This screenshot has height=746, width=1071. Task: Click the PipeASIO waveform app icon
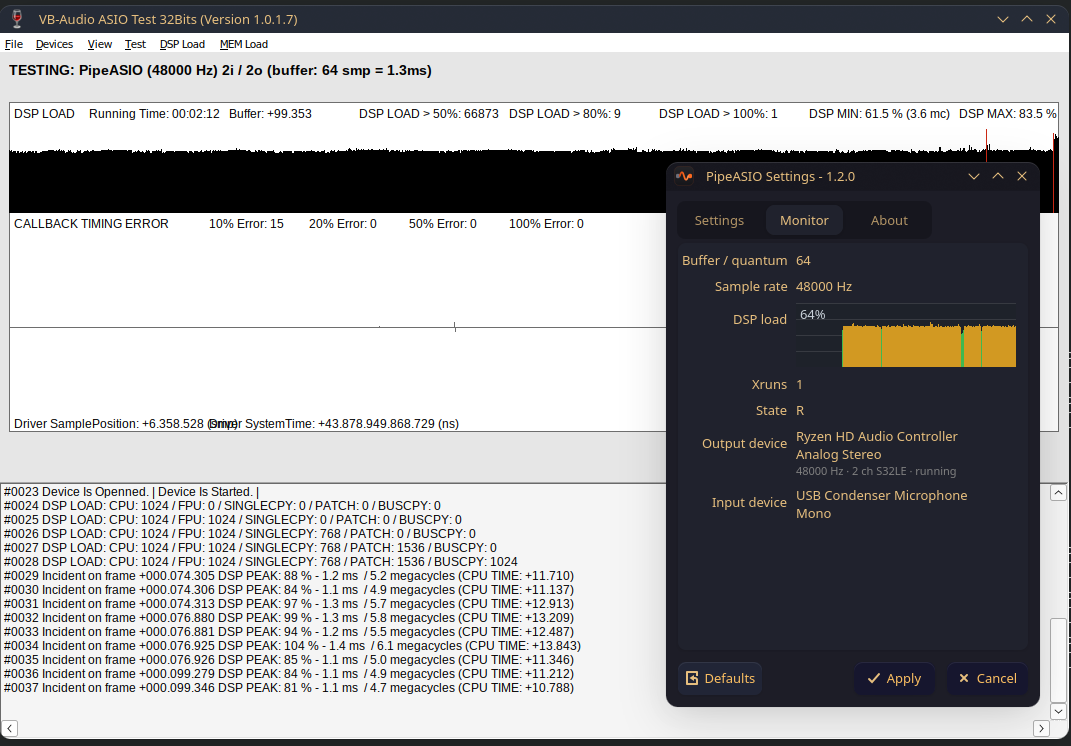coord(684,176)
